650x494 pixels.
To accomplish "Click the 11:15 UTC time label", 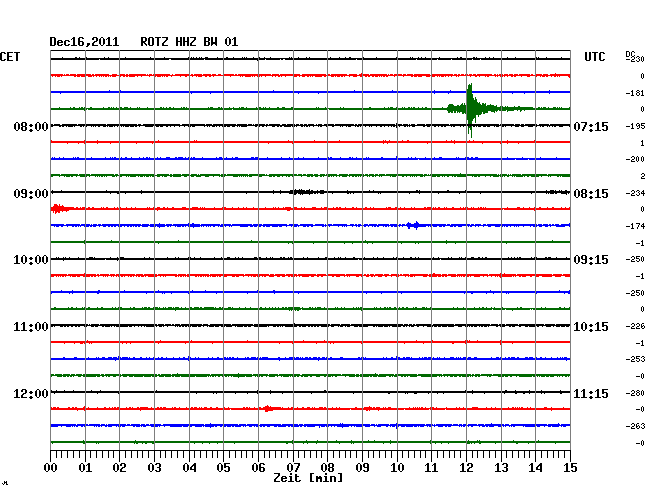I will (591, 393).
